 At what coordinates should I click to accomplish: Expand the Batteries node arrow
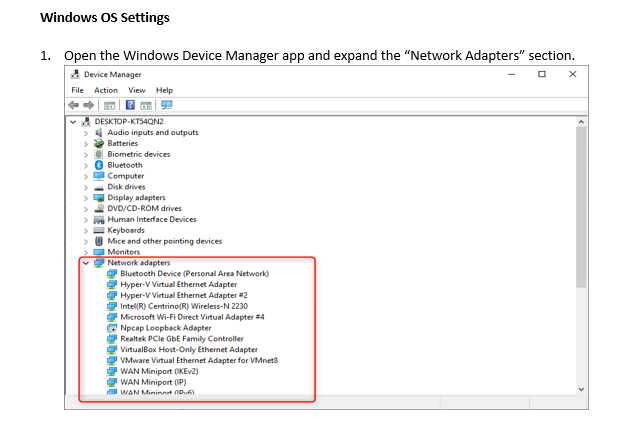click(x=85, y=144)
